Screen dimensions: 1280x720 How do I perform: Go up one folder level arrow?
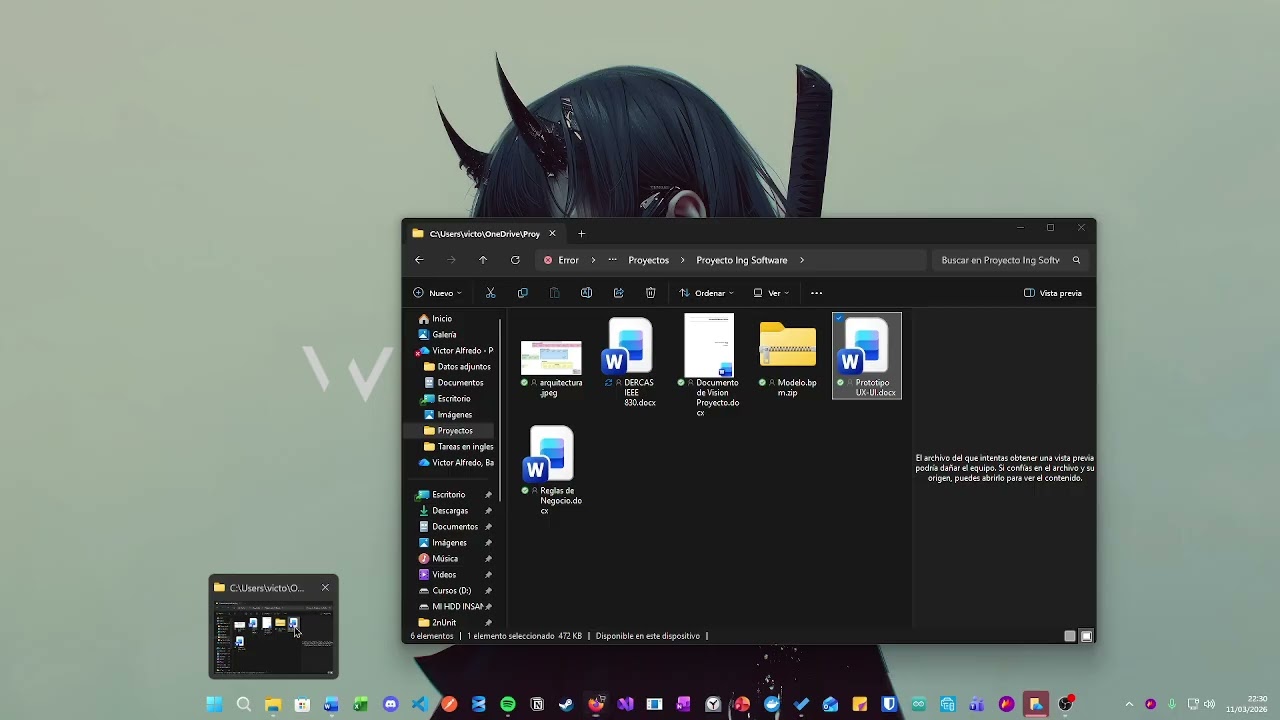(x=483, y=260)
